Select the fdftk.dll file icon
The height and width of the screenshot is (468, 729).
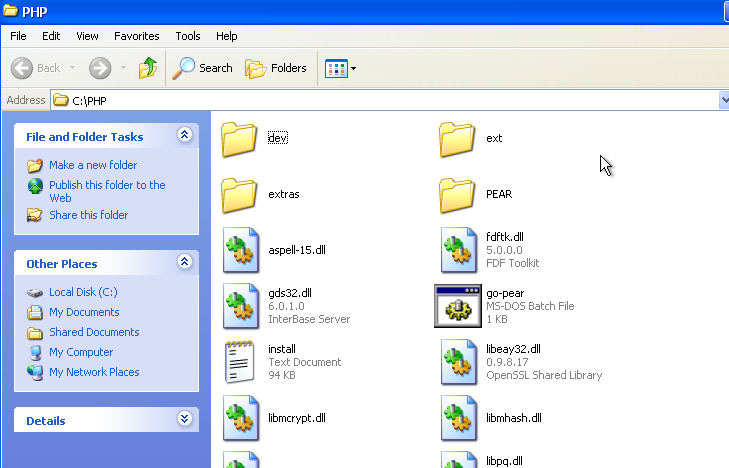coord(458,250)
